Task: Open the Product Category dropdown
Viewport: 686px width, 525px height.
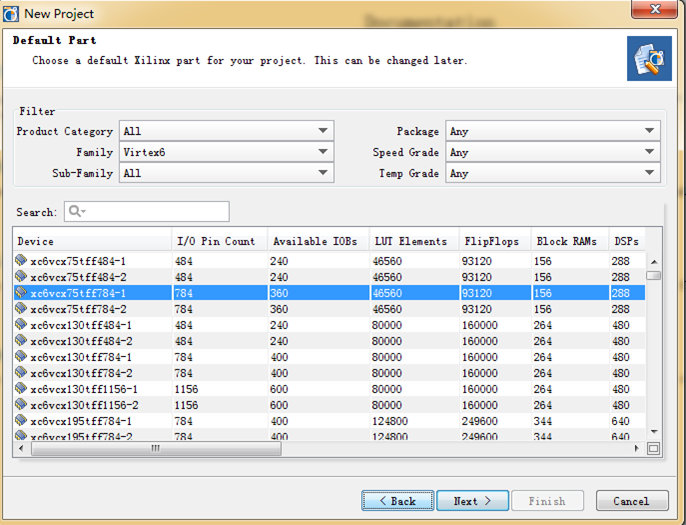Action: click(226, 131)
